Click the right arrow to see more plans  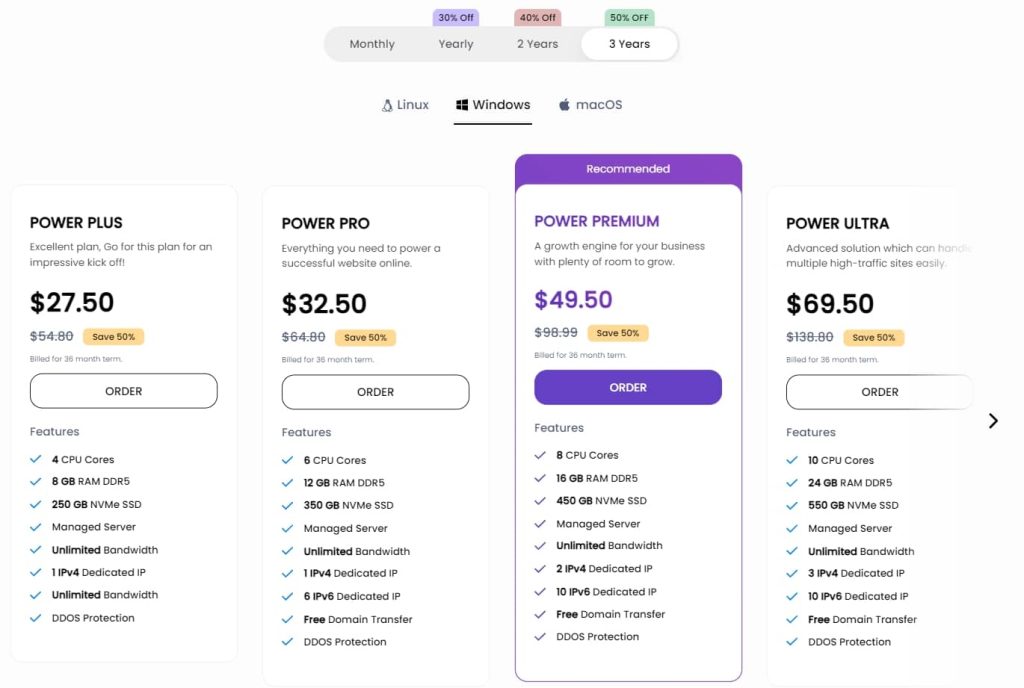click(993, 421)
